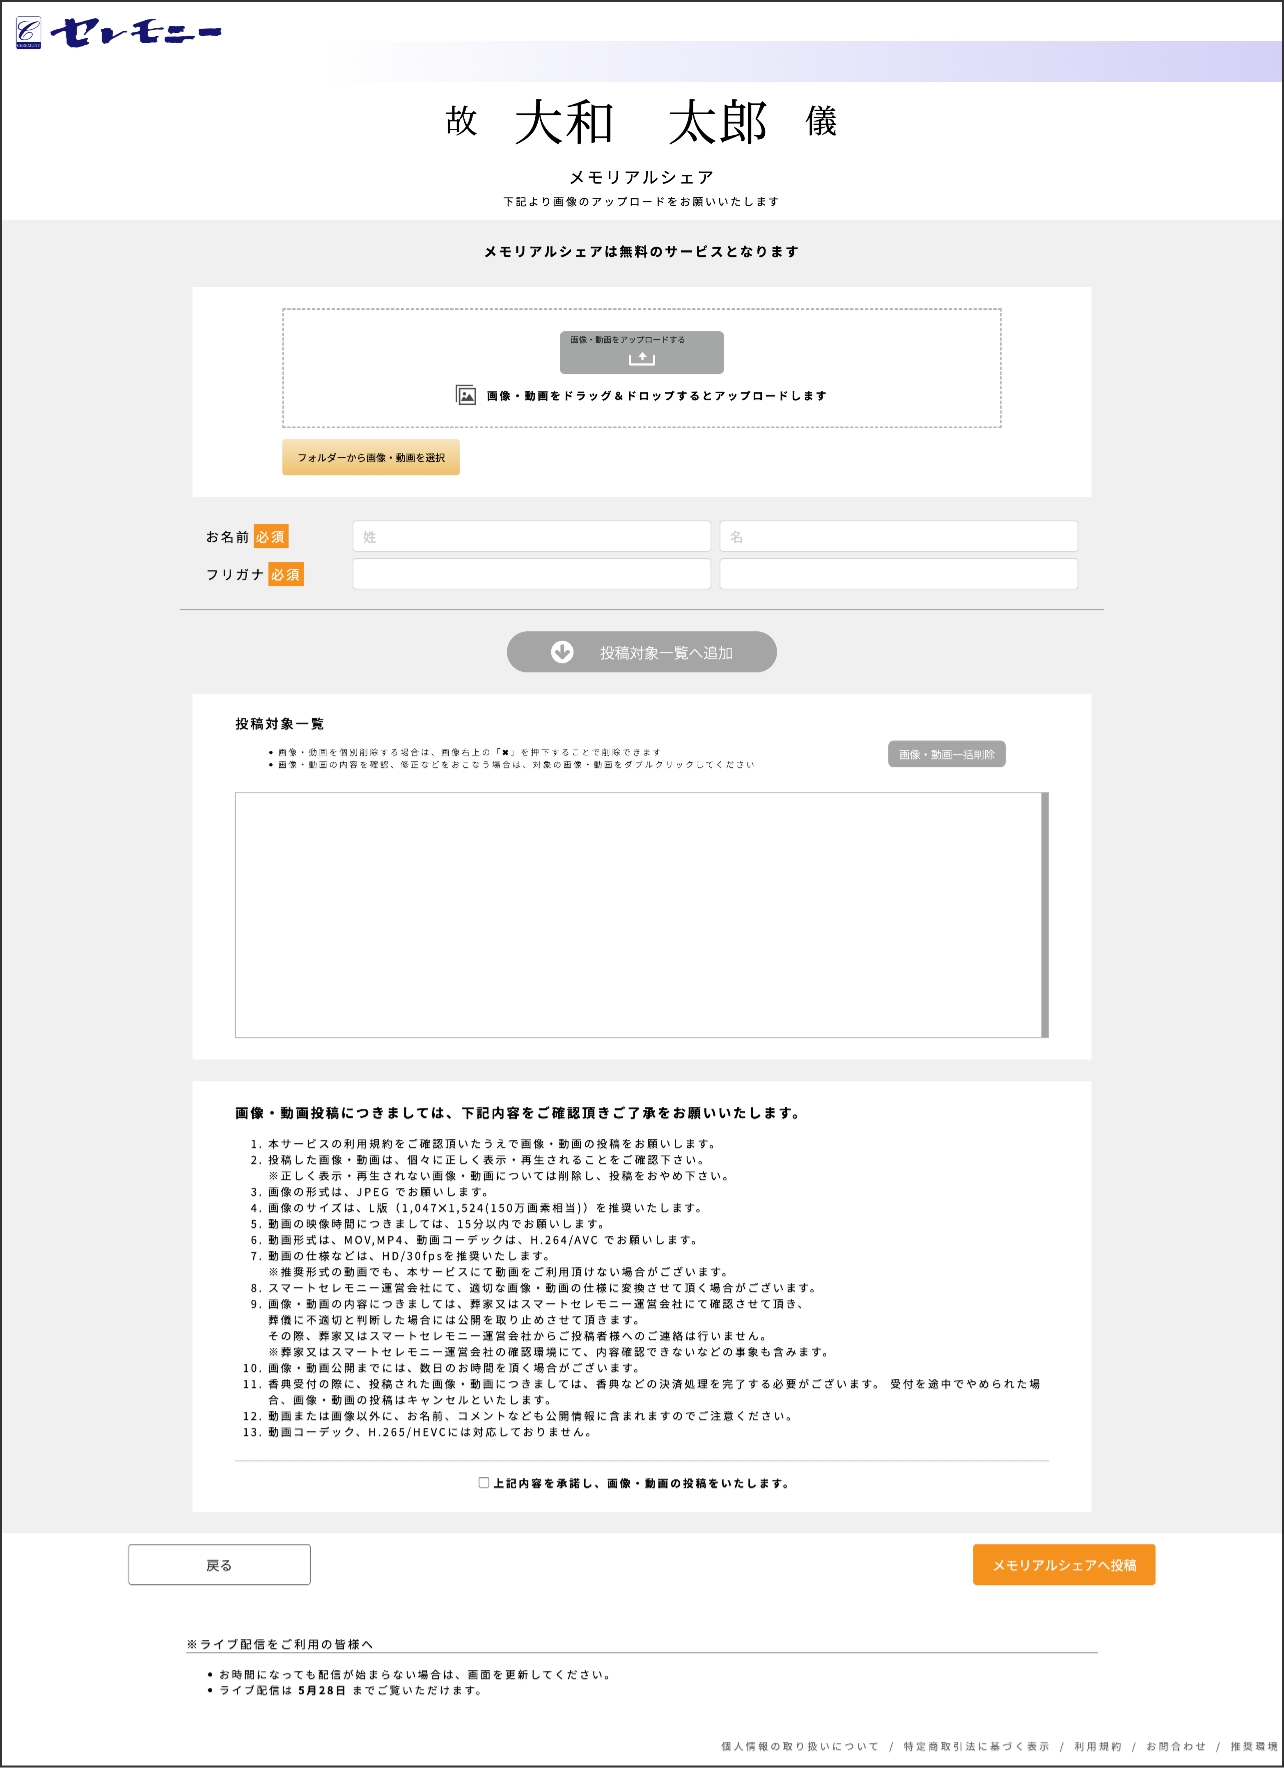Open the 利用規約 footer link
1284x1768 pixels.
1097,1746
